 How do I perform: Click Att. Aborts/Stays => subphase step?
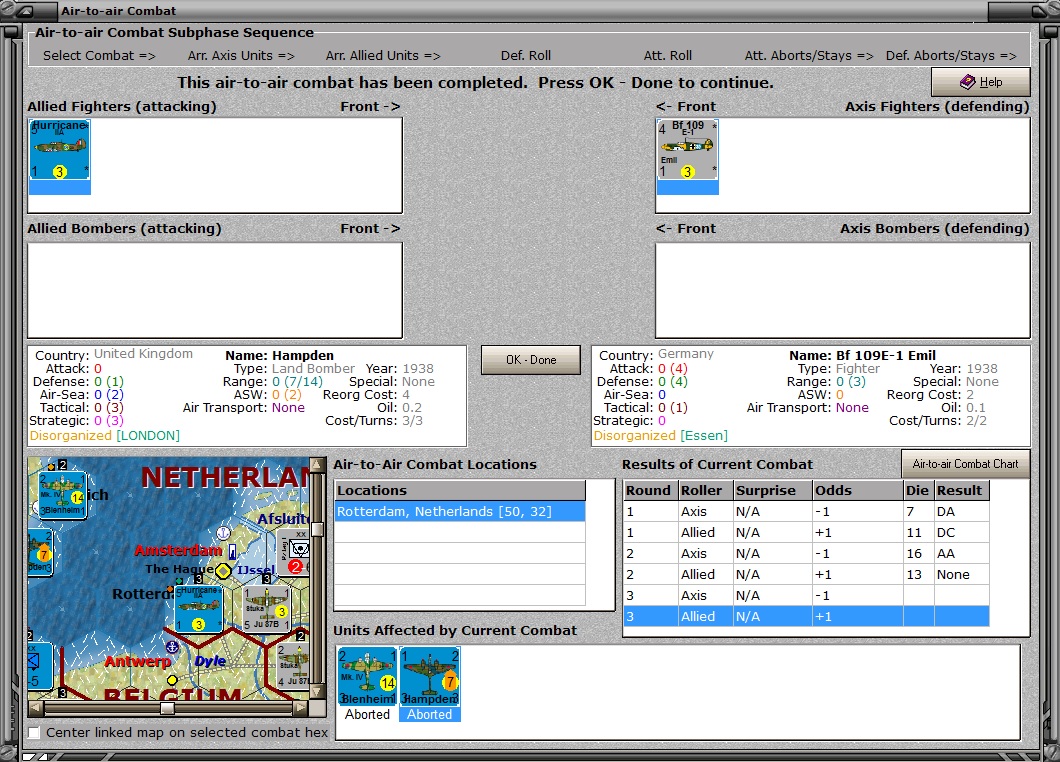[x=809, y=55]
